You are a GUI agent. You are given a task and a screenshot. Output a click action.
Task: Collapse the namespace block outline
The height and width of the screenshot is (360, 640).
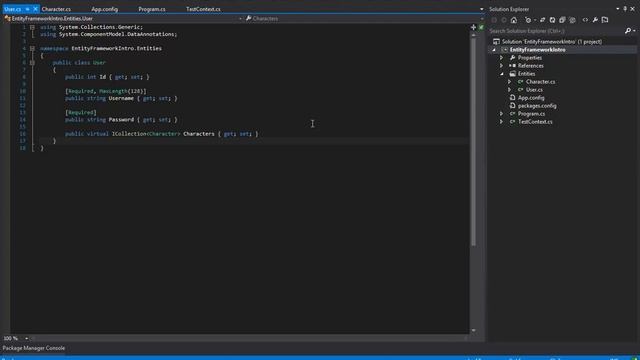(32, 48)
